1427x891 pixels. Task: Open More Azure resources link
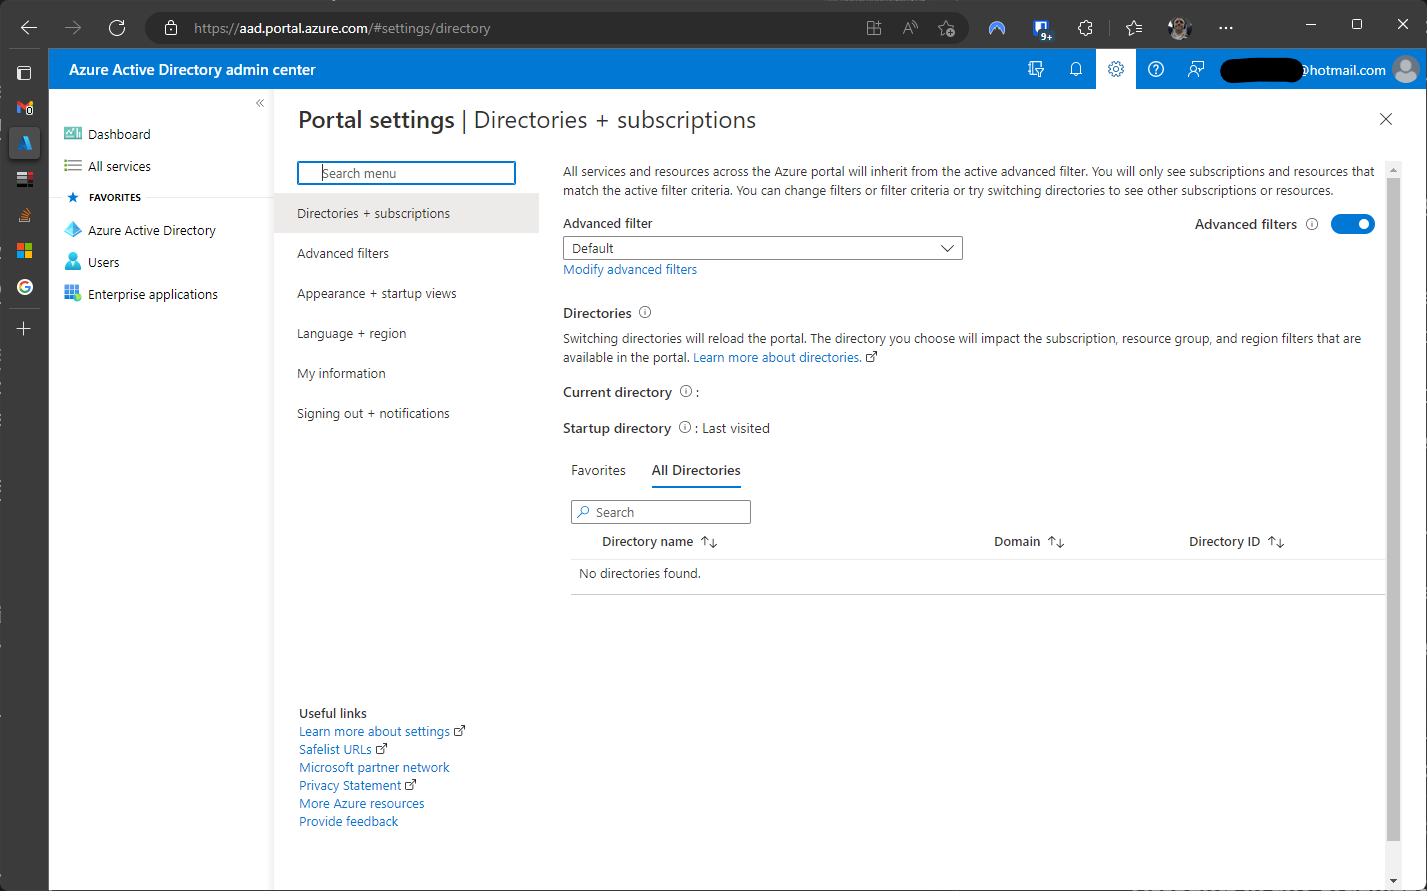coord(361,803)
